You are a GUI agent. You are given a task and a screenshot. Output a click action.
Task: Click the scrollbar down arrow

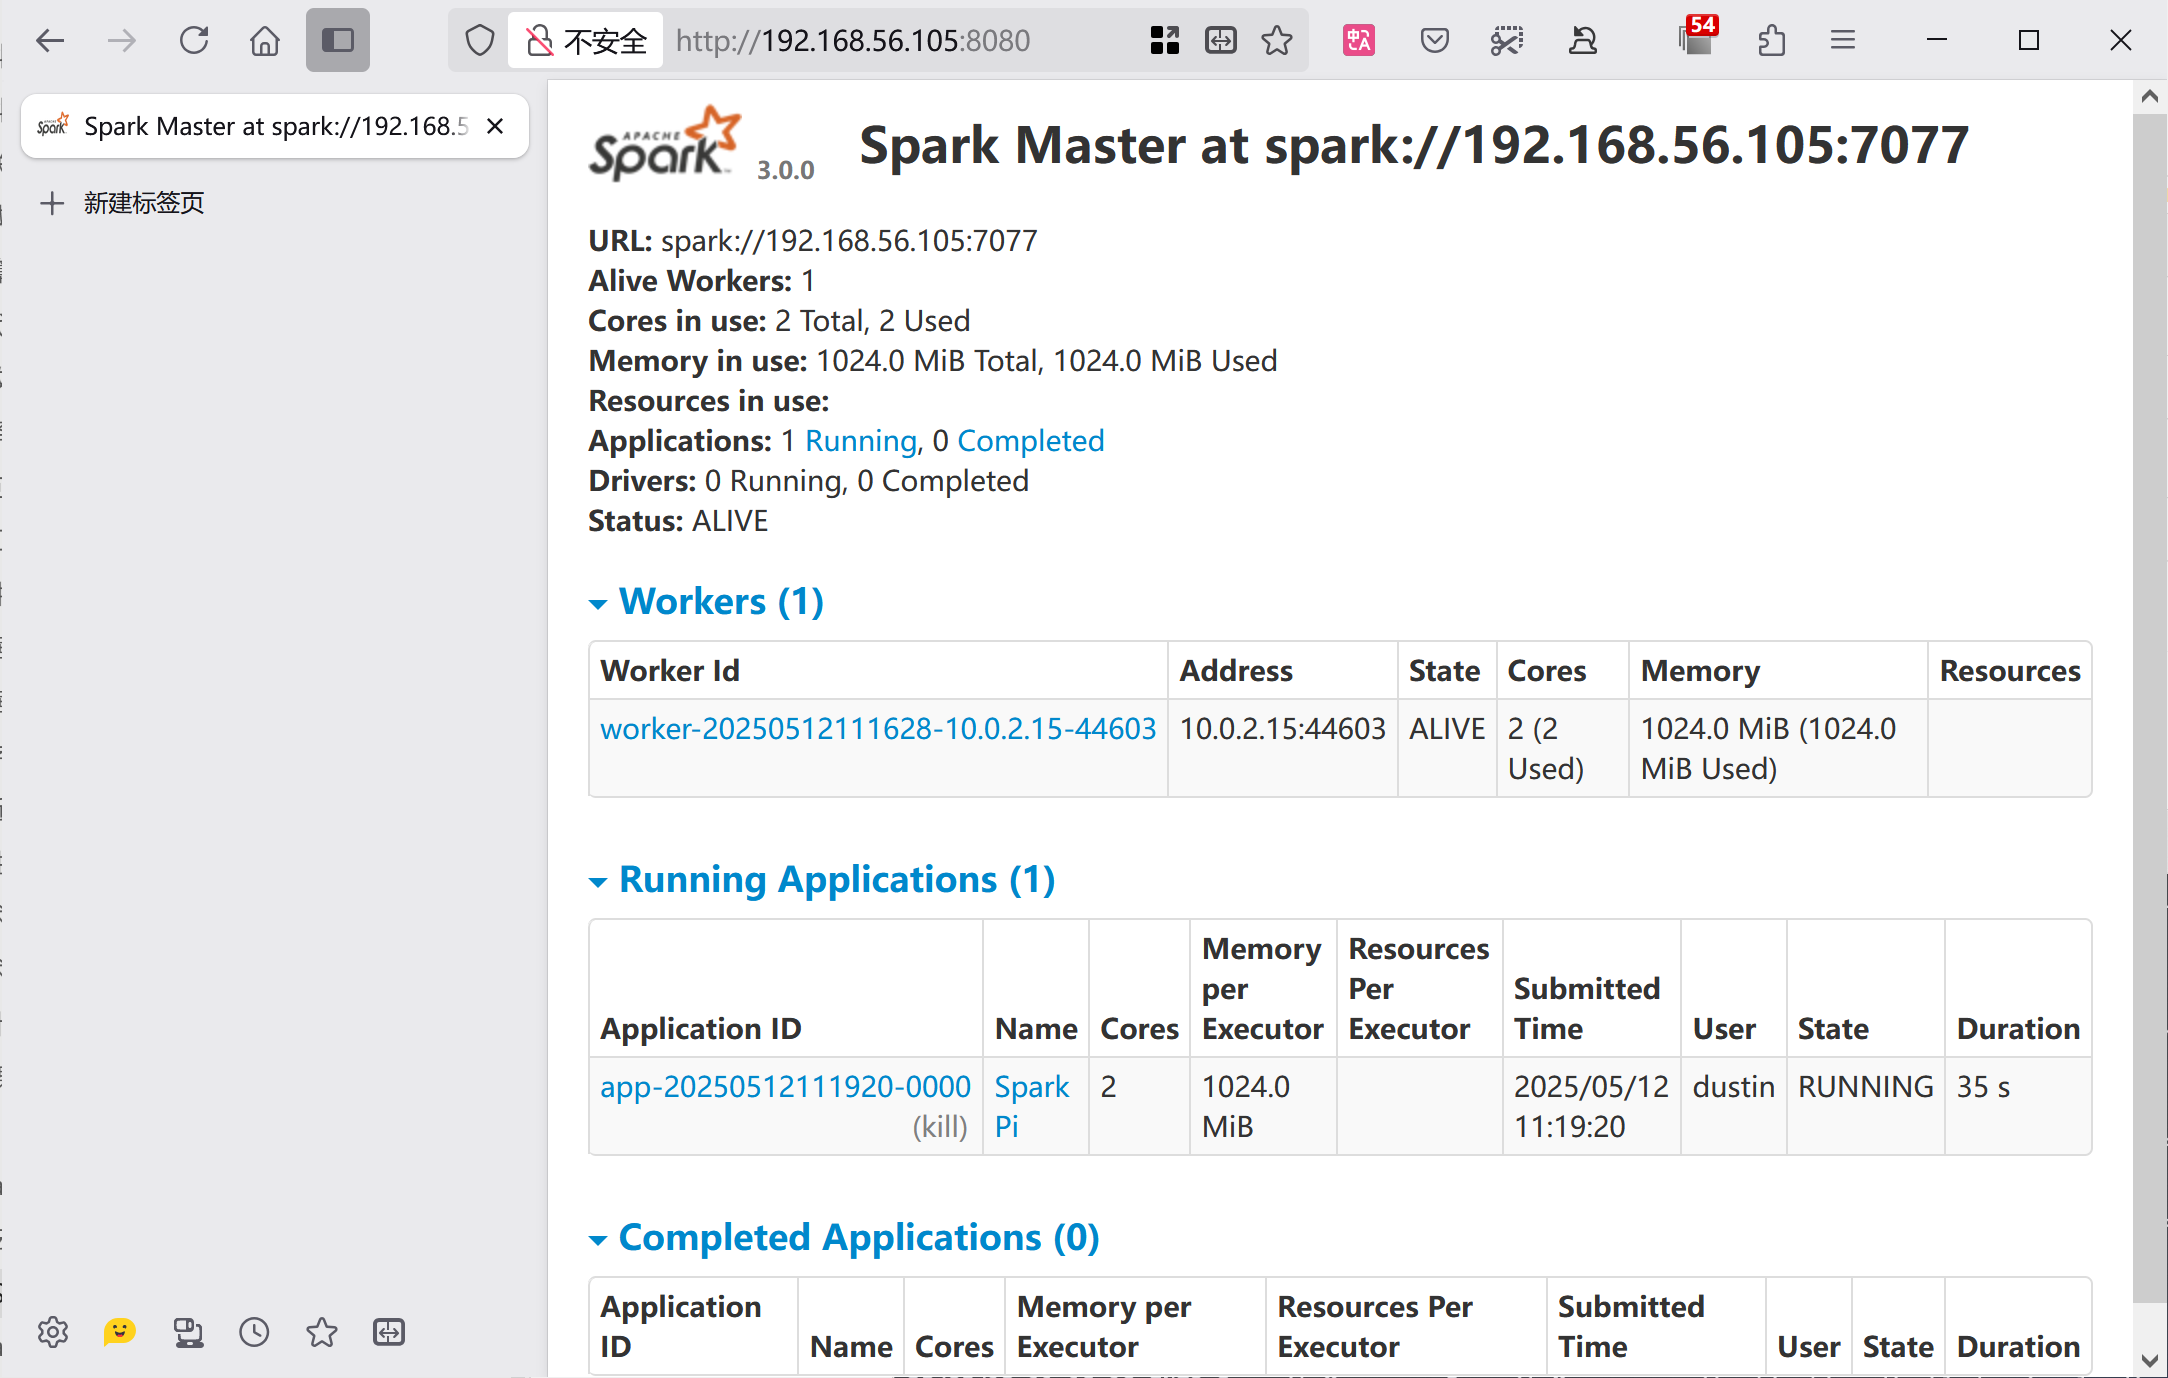2150,1361
